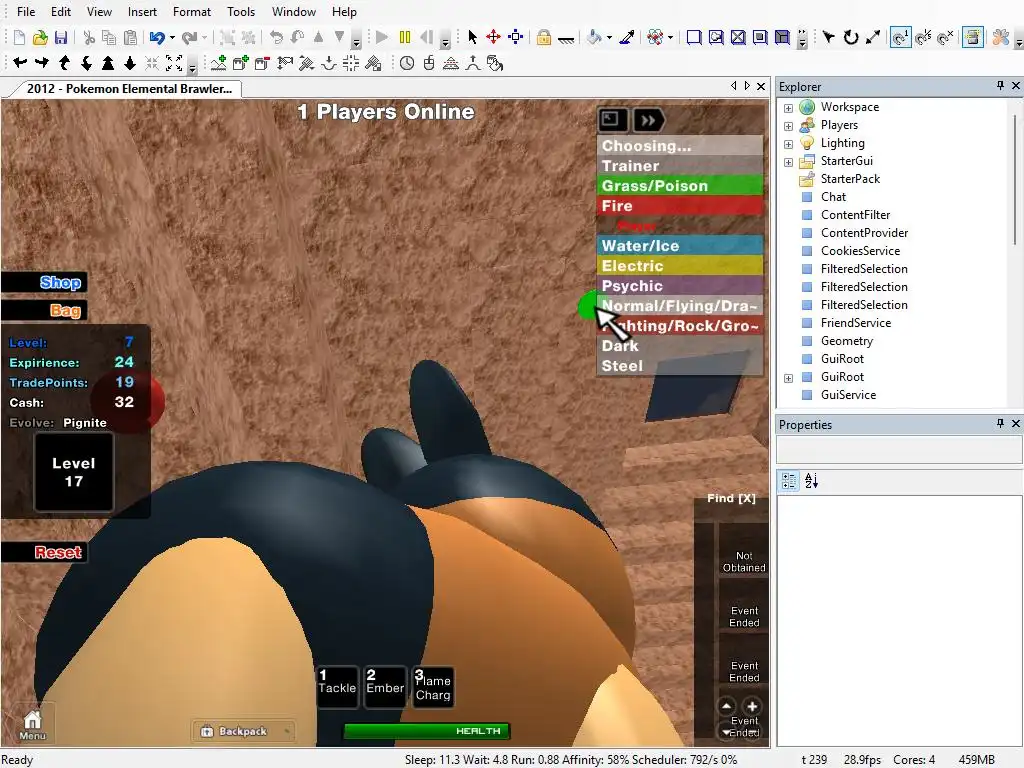Click the Rotate selection circular-arrow icon
This screenshot has width=1024, height=768.
[x=850, y=37]
